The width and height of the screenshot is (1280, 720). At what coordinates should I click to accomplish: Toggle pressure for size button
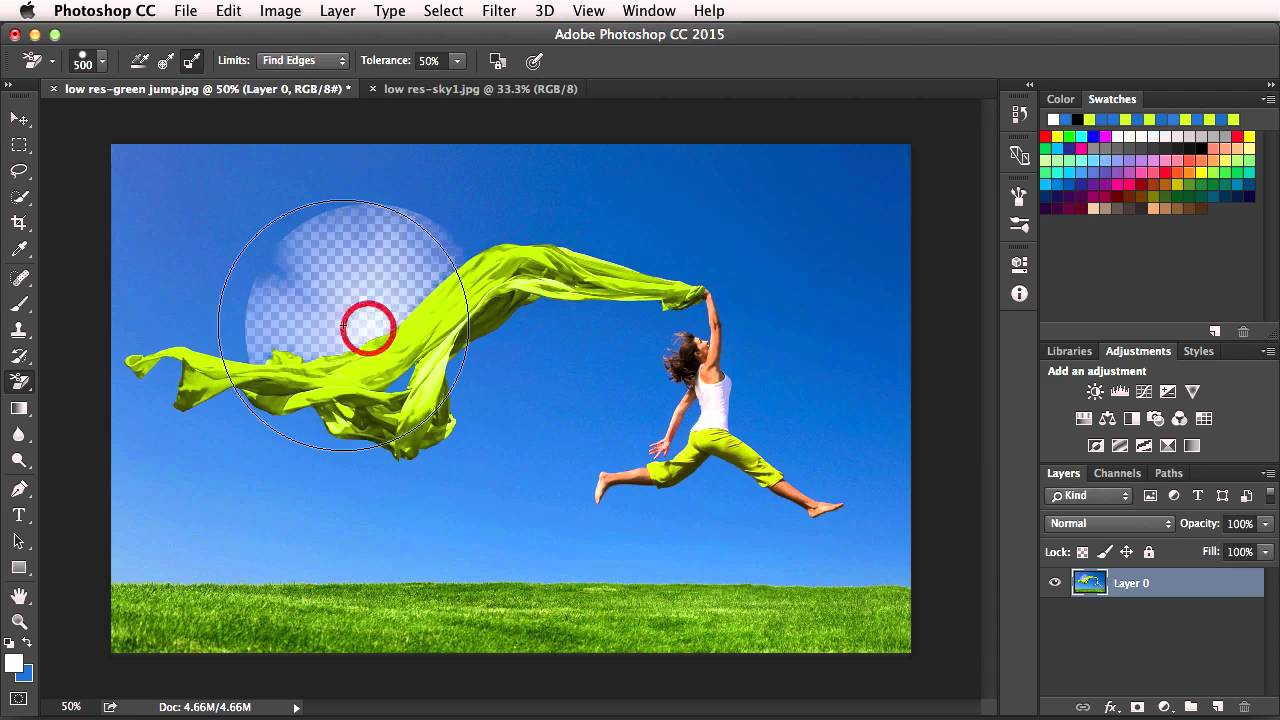point(534,61)
